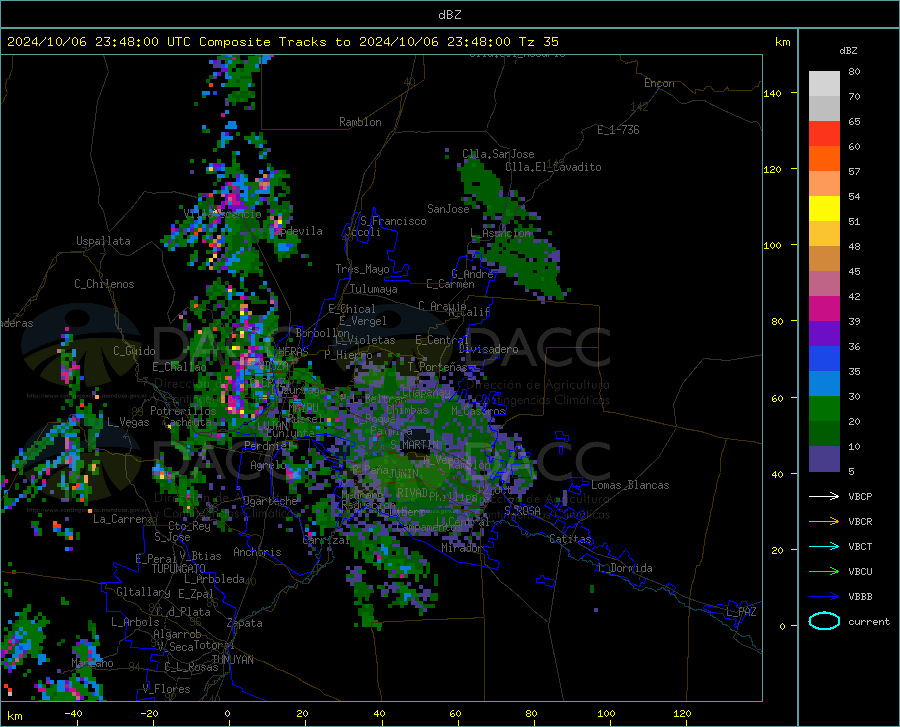Click 'km' label at bottom left
The width and height of the screenshot is (900, 727).
(14, 716)
